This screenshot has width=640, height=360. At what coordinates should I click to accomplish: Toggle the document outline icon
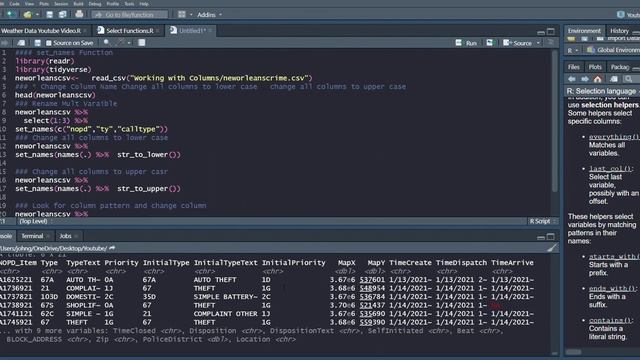pos(551,42)
